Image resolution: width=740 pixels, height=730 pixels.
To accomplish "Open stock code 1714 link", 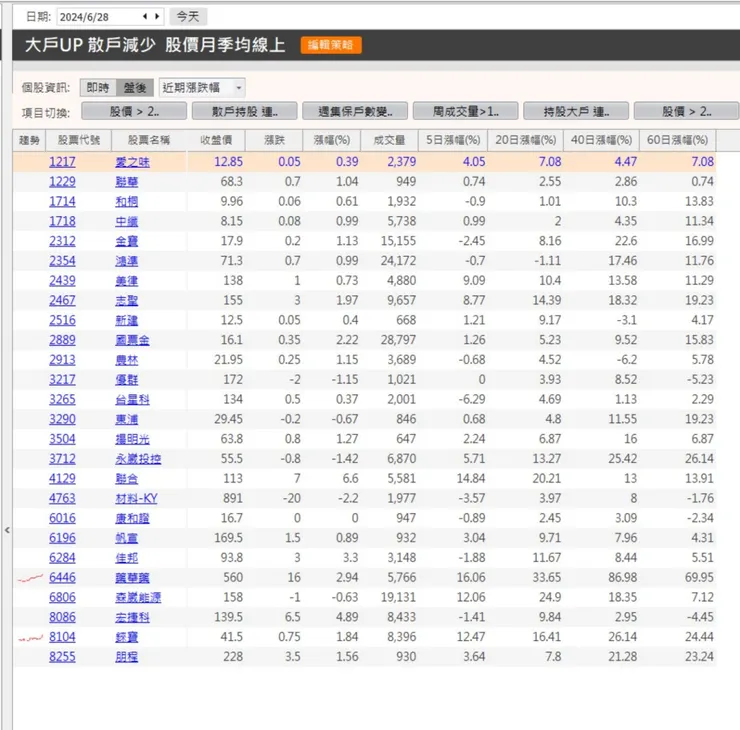I will [x=62, y=201].
